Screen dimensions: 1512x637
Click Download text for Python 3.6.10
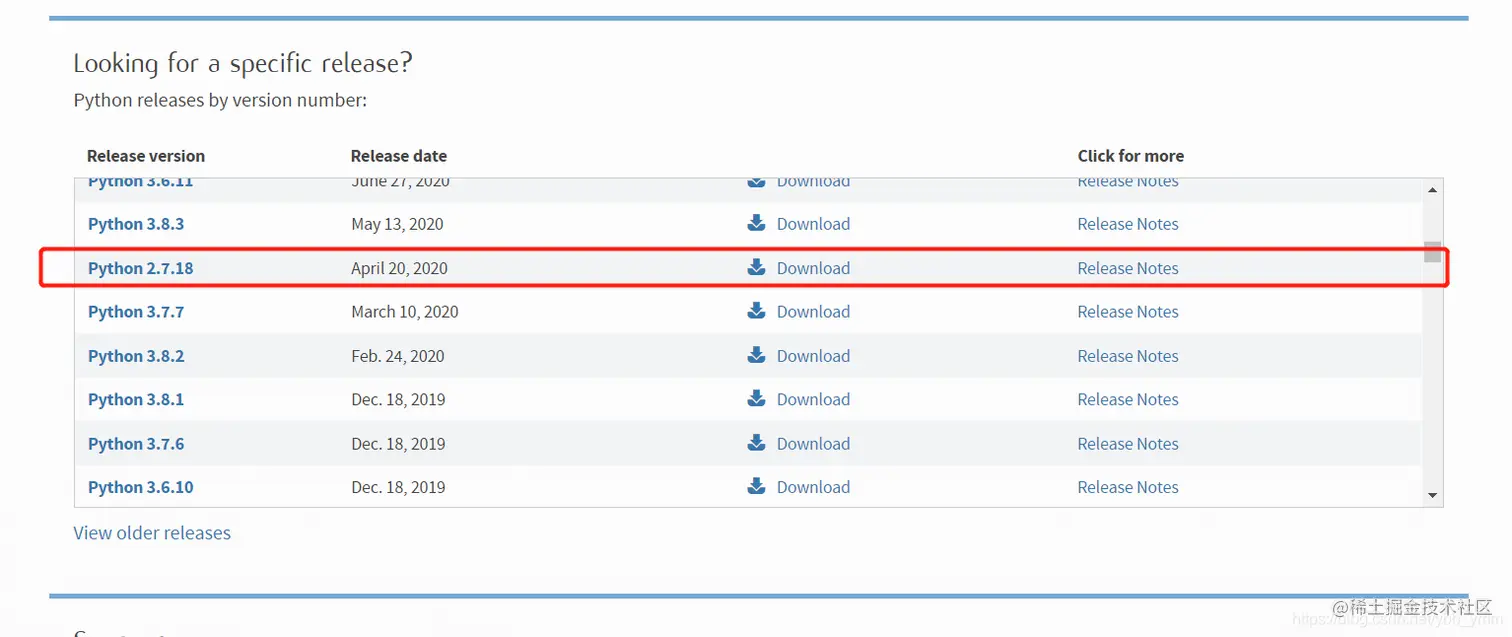click(813, 487)
